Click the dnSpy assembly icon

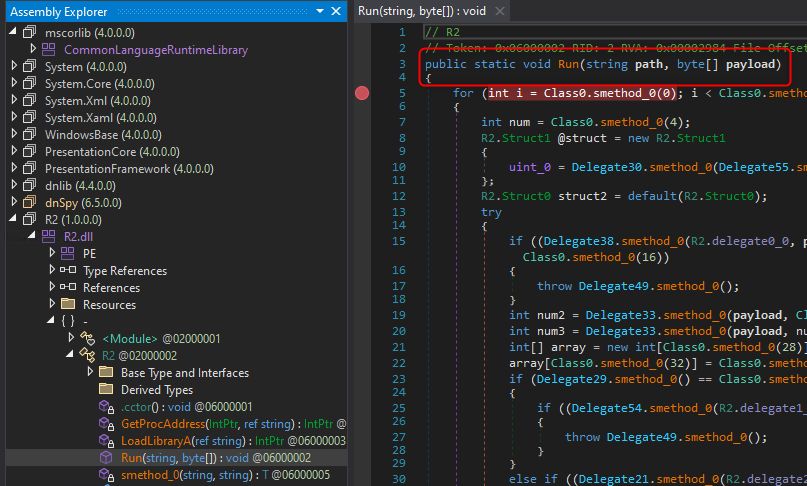(29, 202)
